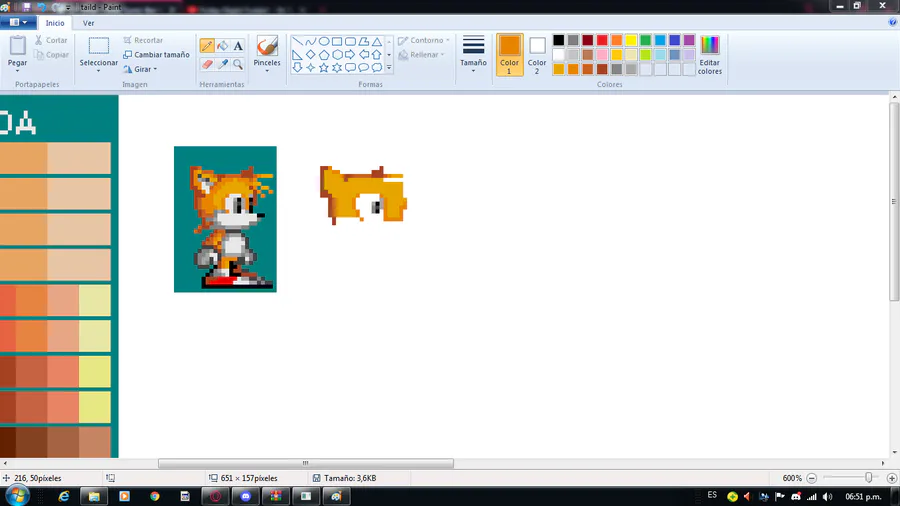
Task: Open Google Chrome from the taskbar
Action: (x=154, y=496)
